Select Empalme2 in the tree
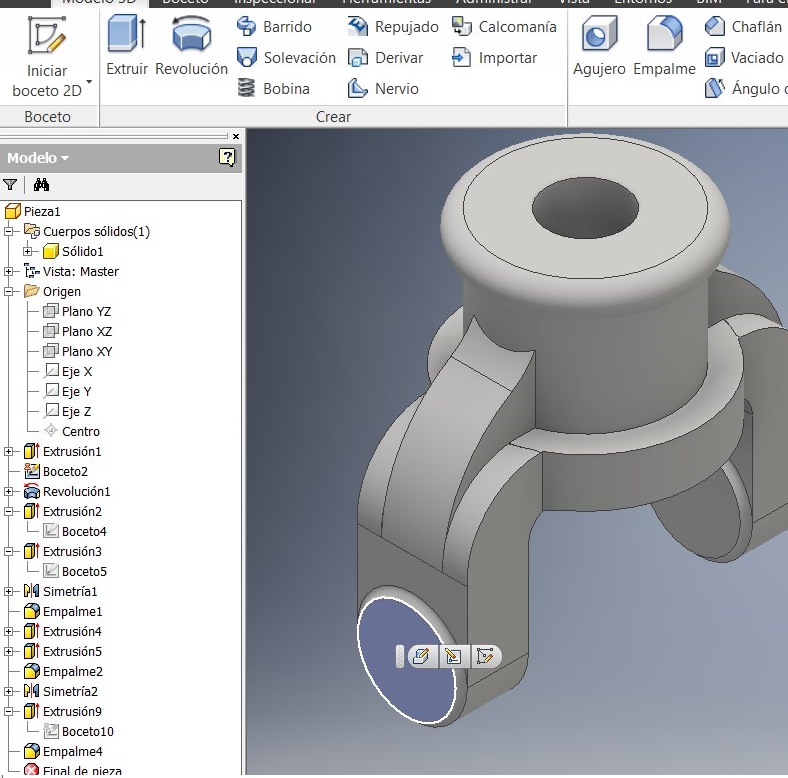This screenshot has height=778, width=788. click(x=63, y=671)
